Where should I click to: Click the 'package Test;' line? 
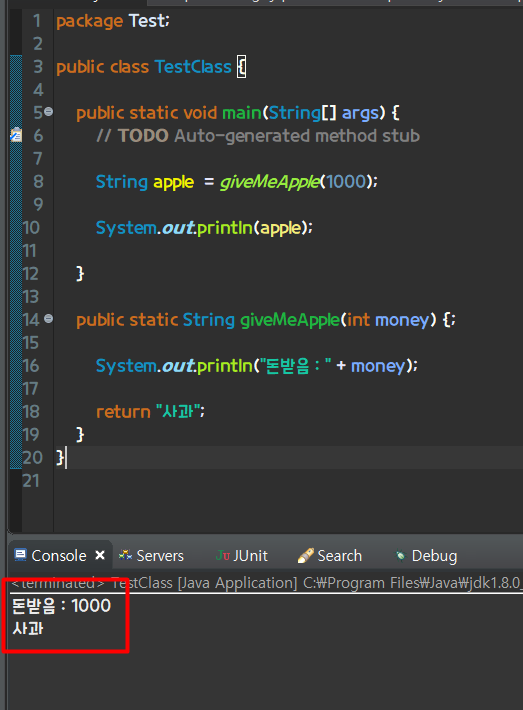point(113,21)
